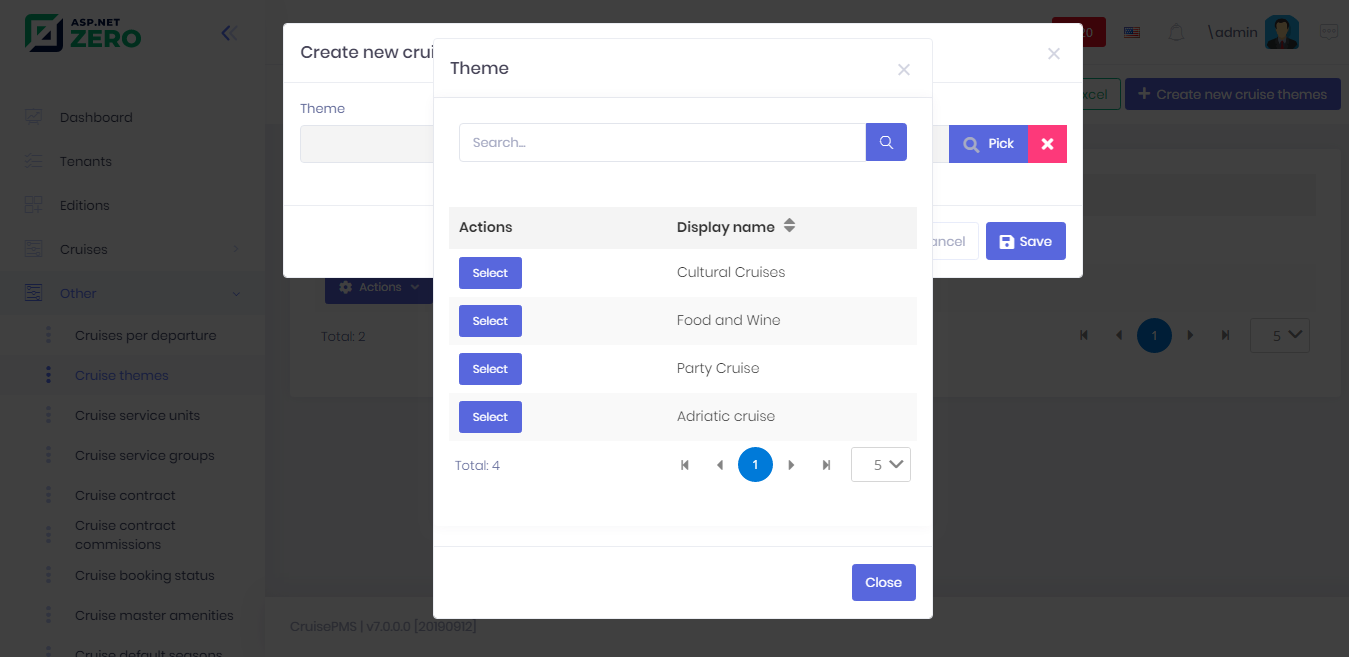Click the red button in header
The width and height of the screenshot is (1349, 657).
click(x=1079, y=32)
